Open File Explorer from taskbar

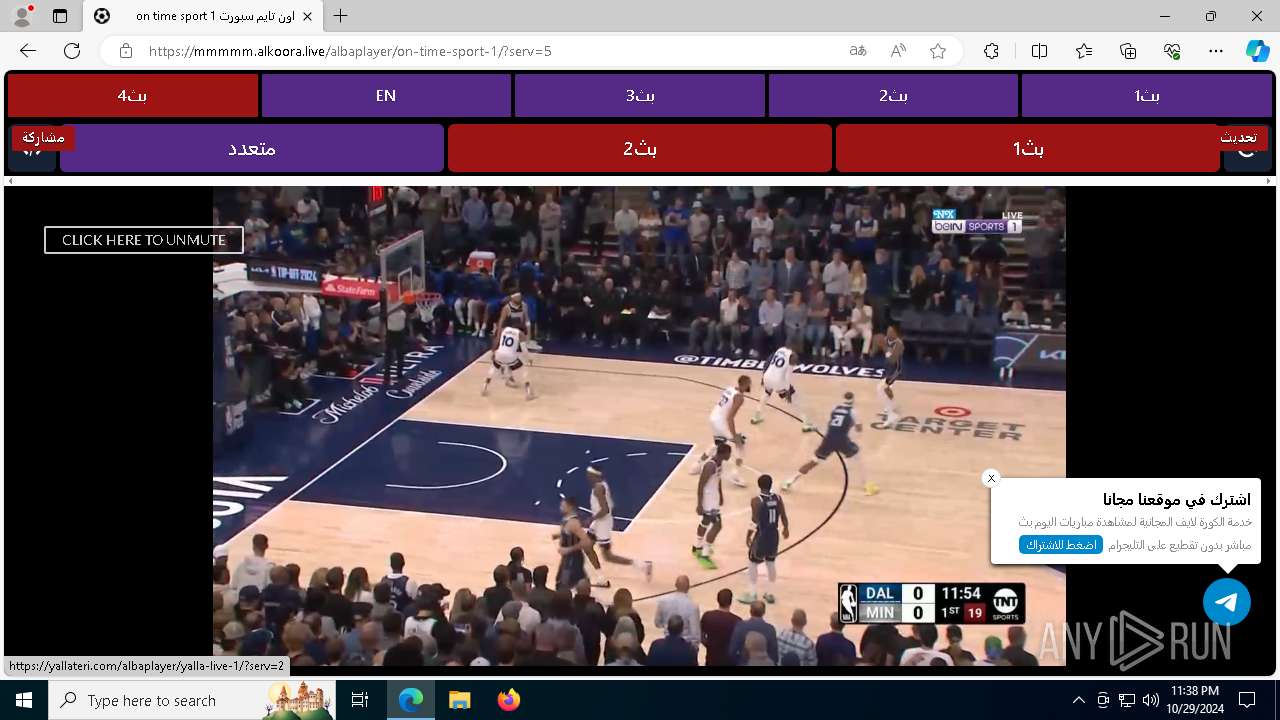click(x=459, y=700)
